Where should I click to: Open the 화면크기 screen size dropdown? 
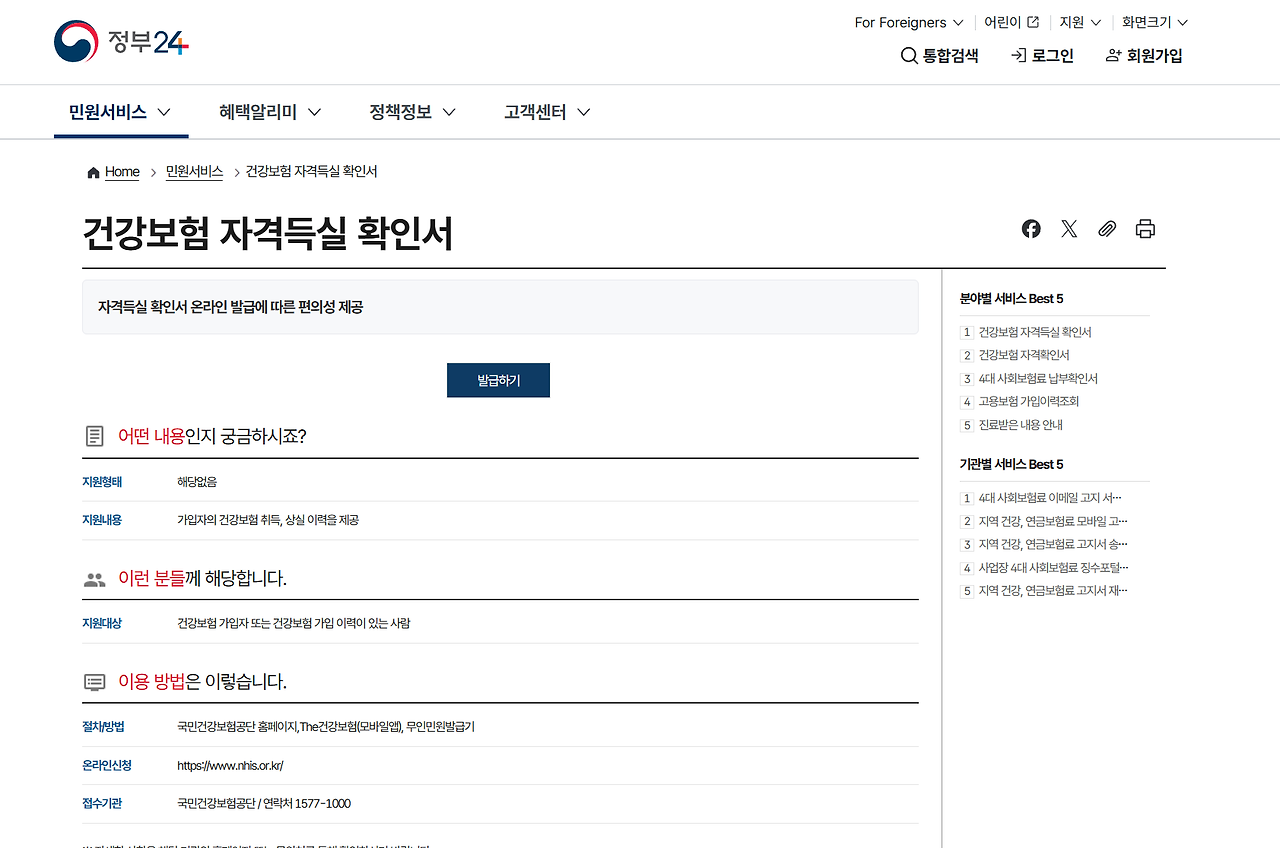[x=1155, y=22]
